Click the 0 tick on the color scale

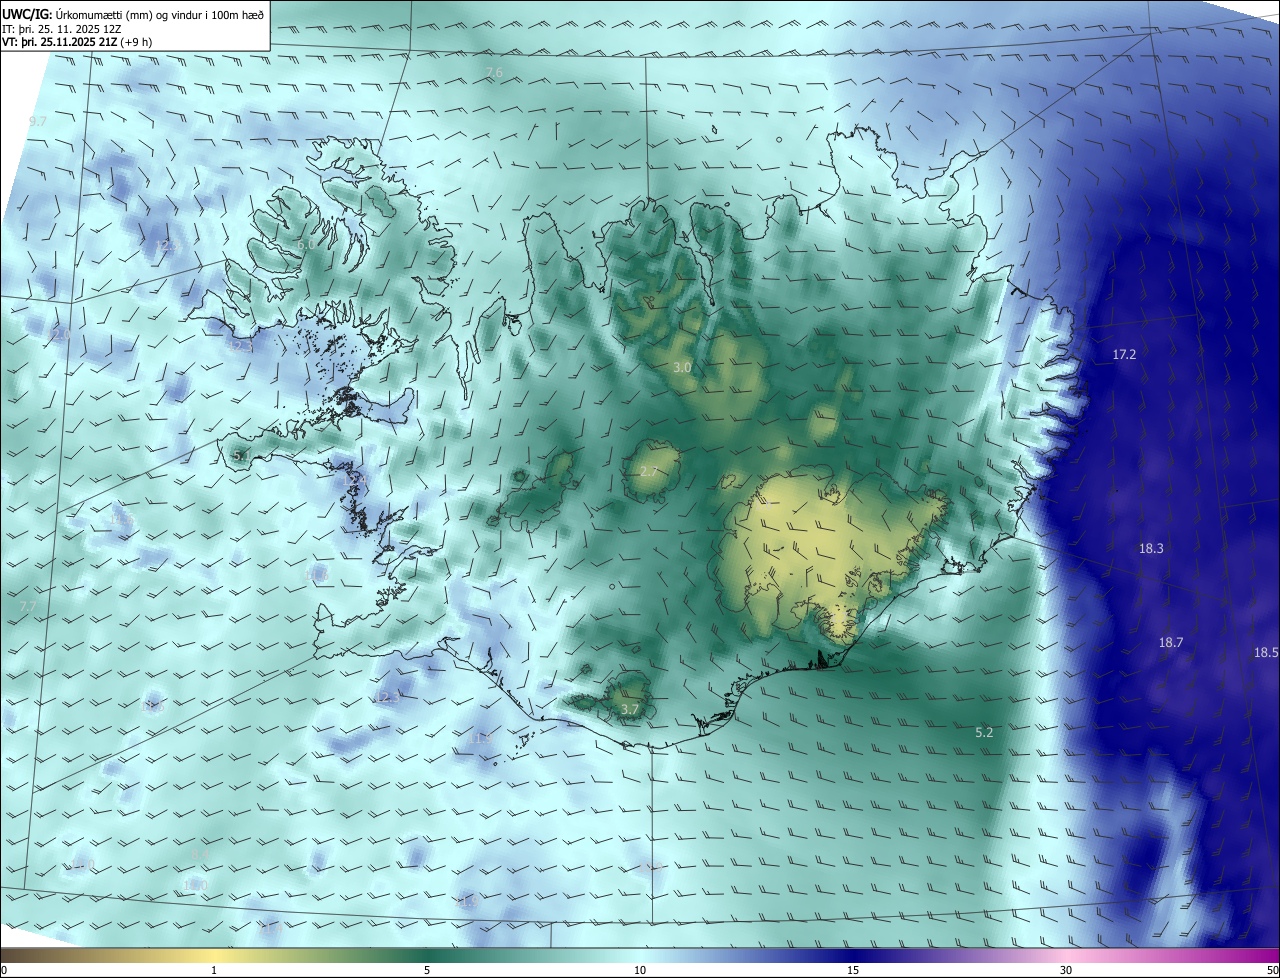click(x=4, y=970)
